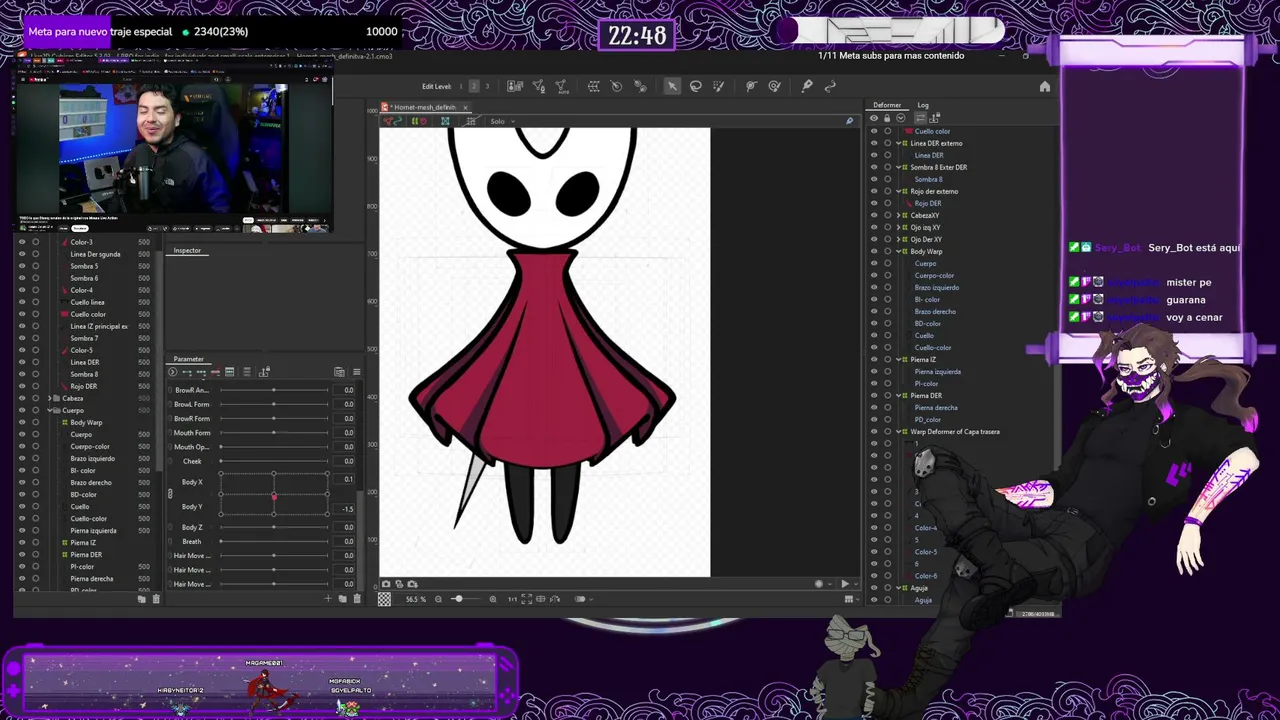
Task: Click the eye icon in Deformer panel header
Action: [x=874, y=118]
